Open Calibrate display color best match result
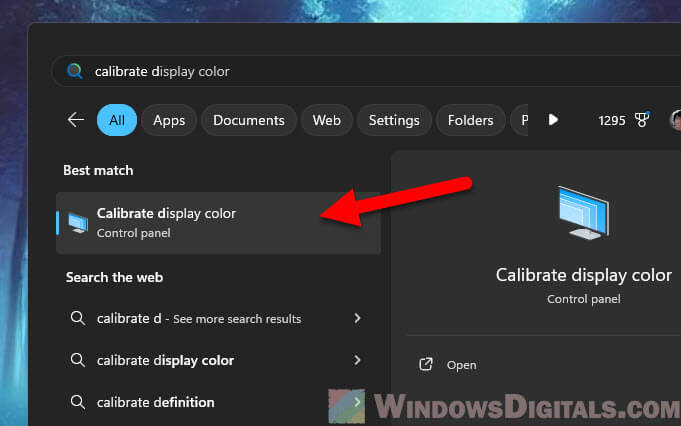This screenshot has width=681, height=426. pyautogui.click(x=218, y=223)
